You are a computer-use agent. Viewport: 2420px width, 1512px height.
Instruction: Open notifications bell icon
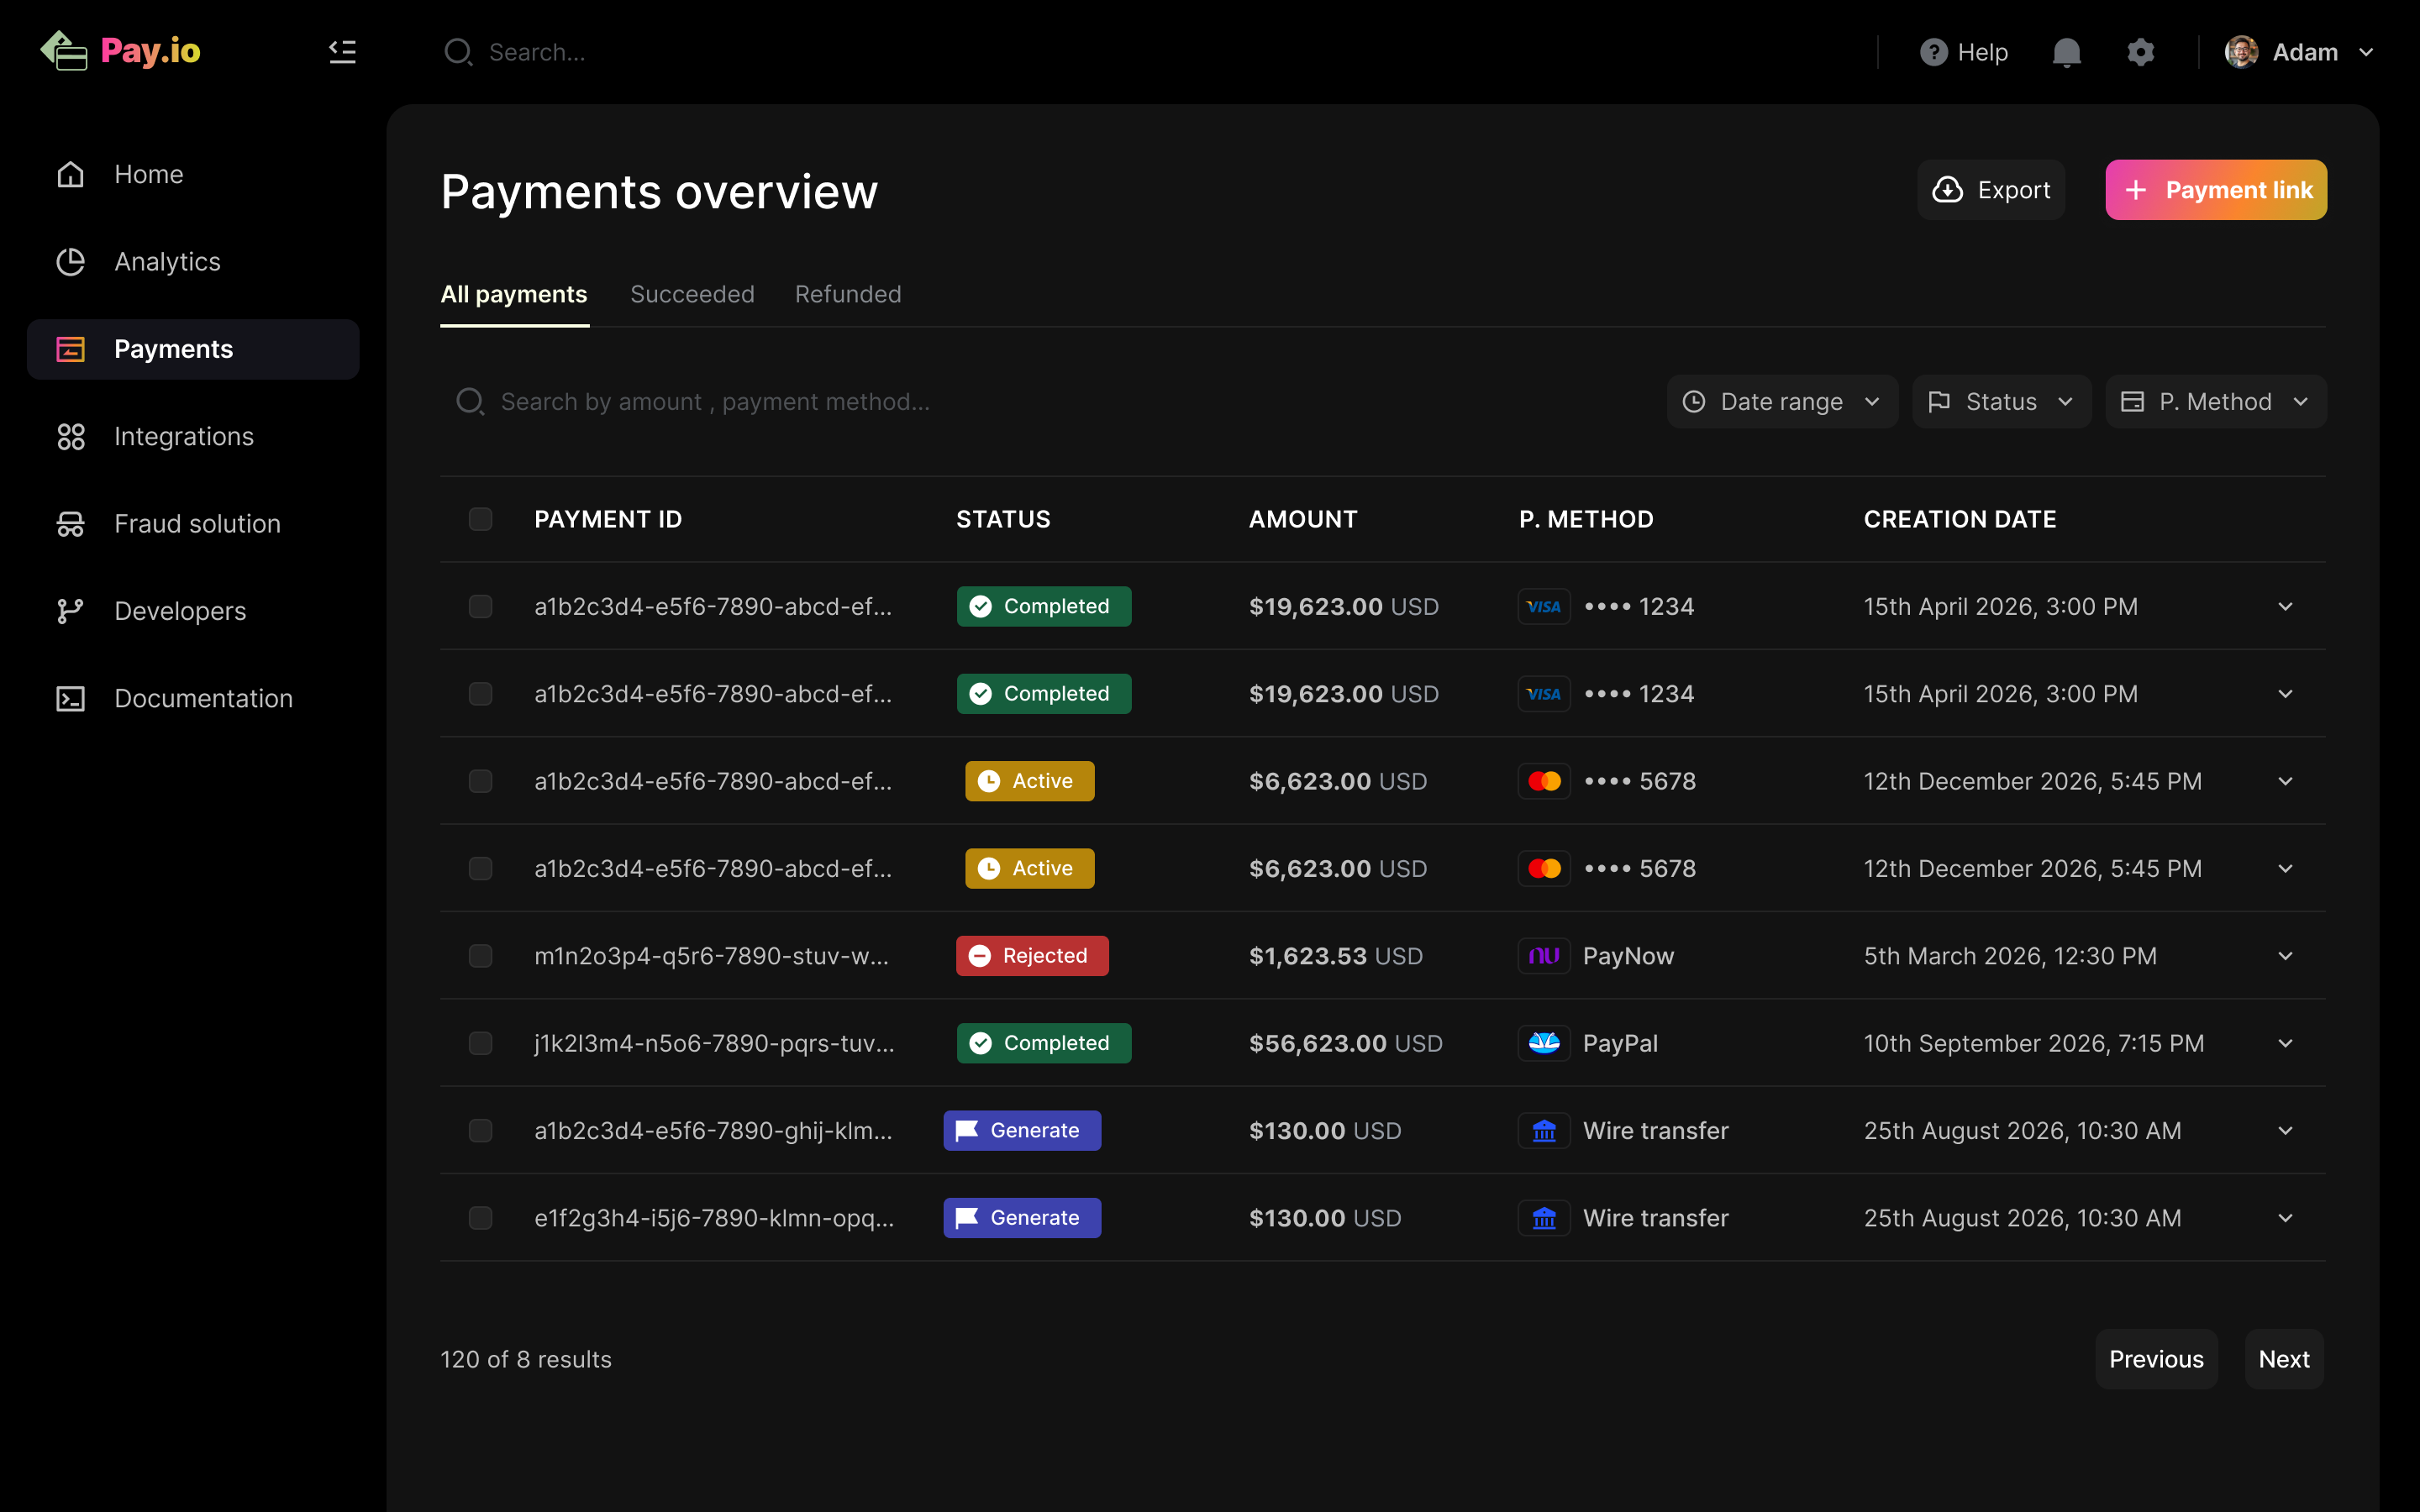click(2066, 52)
